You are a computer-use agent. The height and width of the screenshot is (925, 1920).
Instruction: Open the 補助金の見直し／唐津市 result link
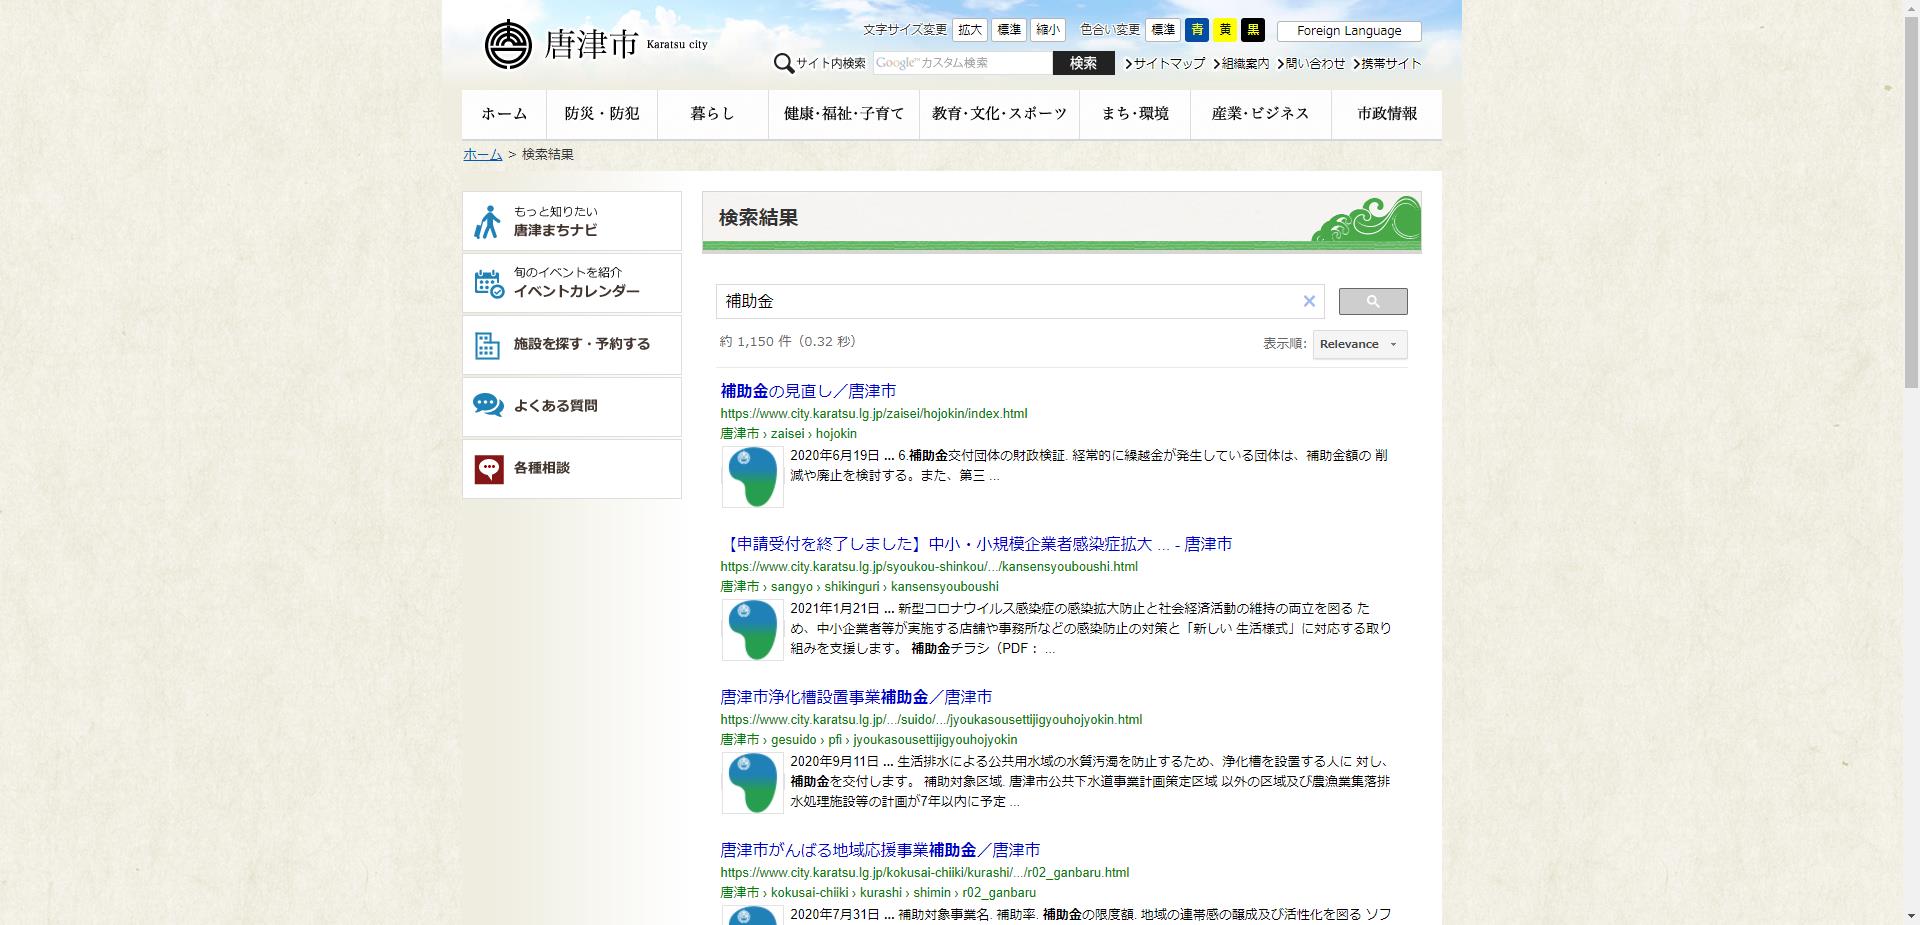(808, 391)
